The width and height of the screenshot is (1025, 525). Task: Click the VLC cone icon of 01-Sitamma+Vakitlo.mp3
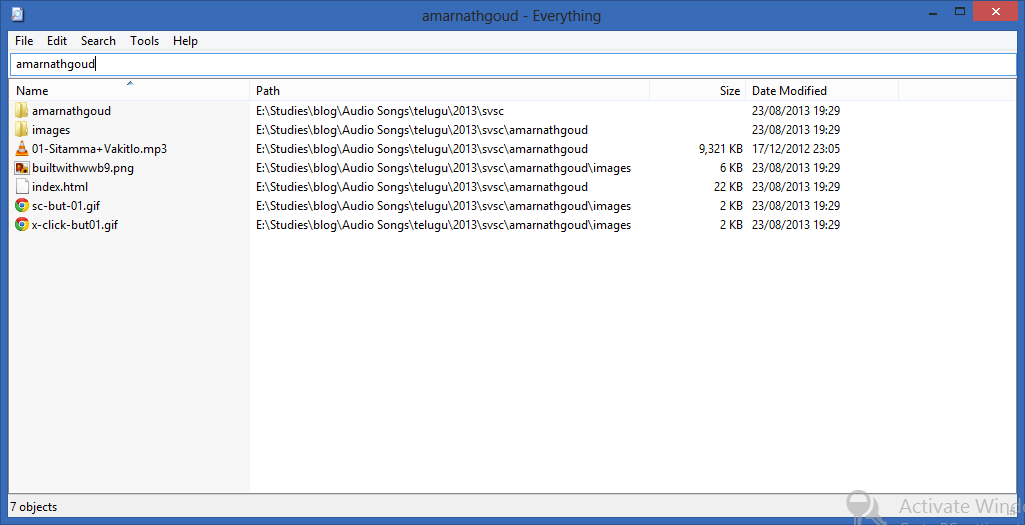click(x=22, y=148)
